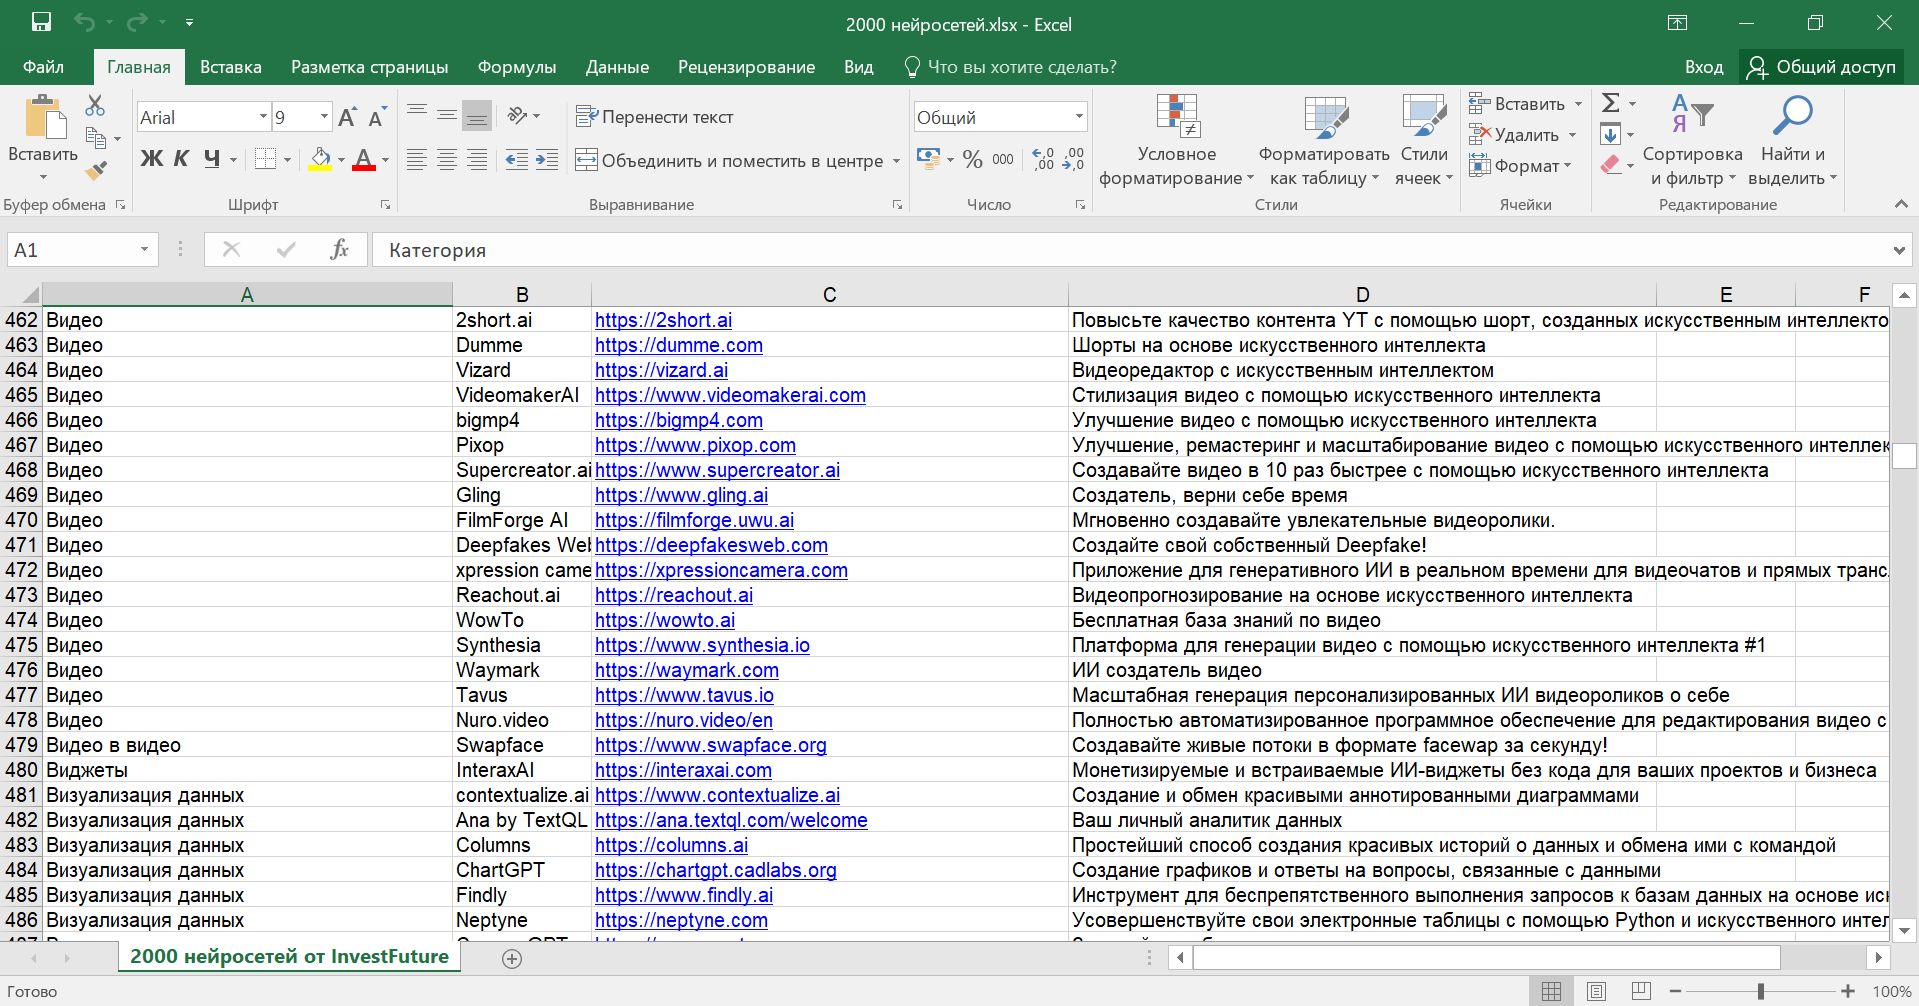
Task: Apply center text alignment icon
Action: tap(447, 160)
